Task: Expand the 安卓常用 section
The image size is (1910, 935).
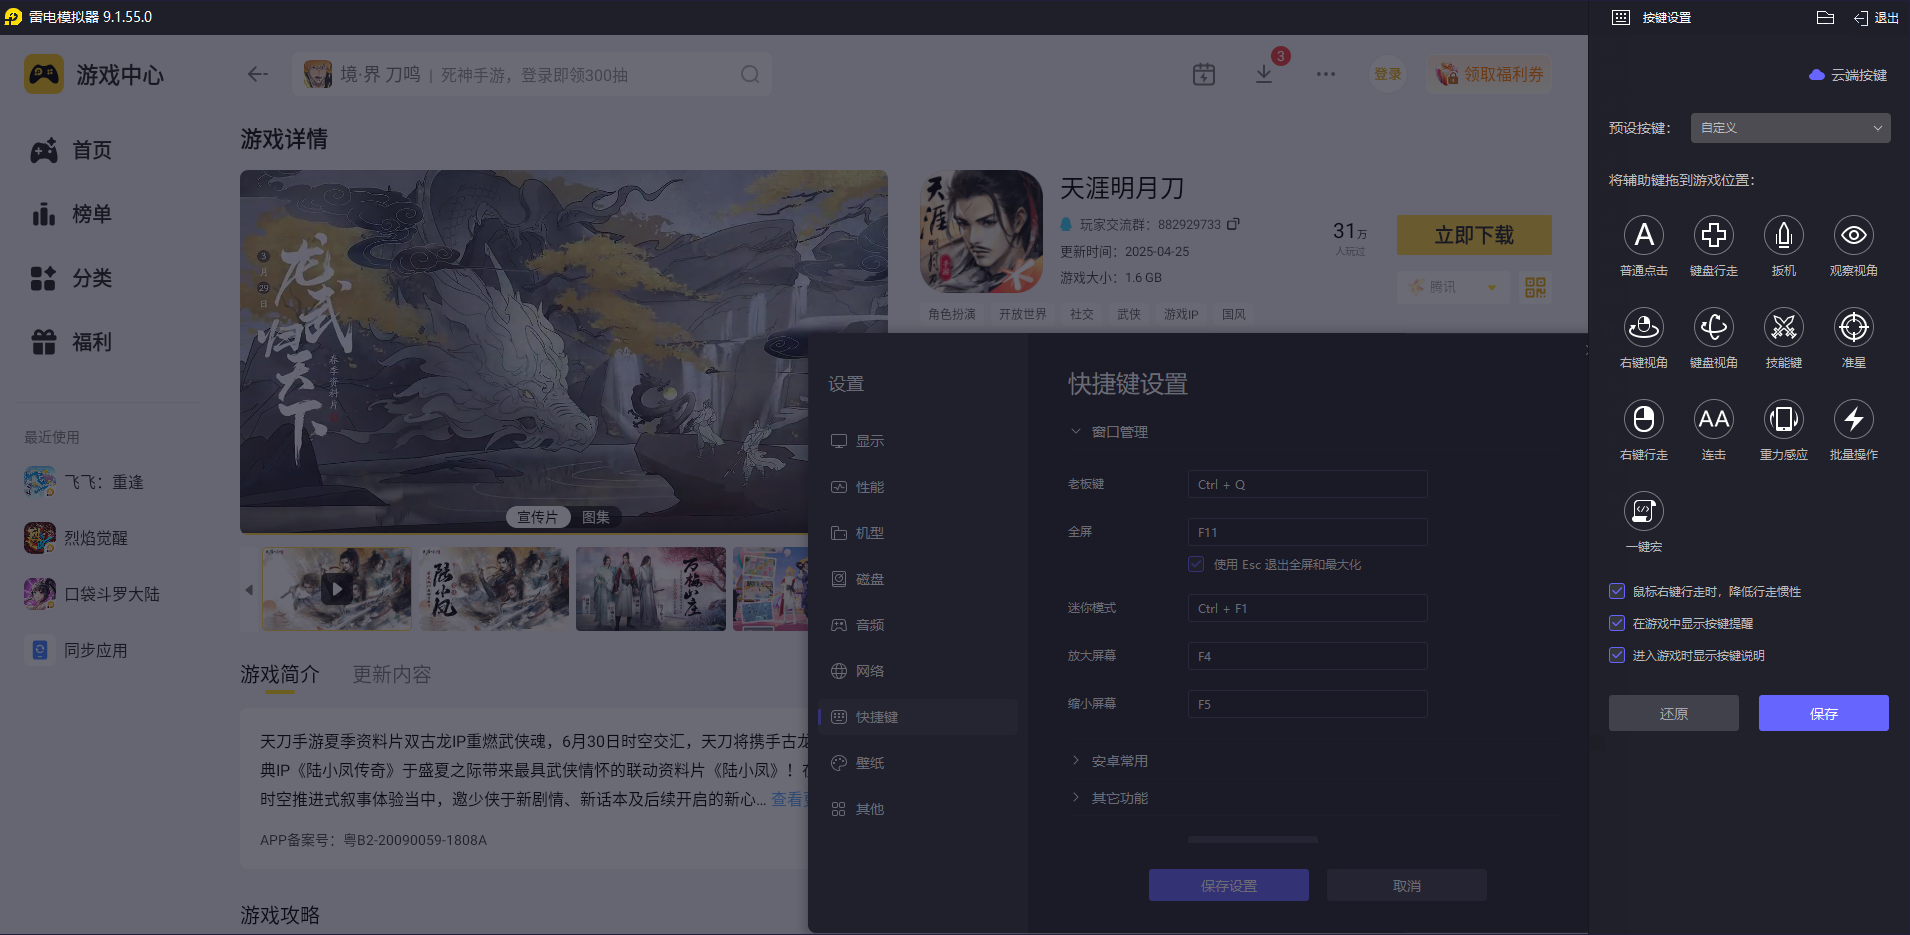Action: coord(1118,760)
